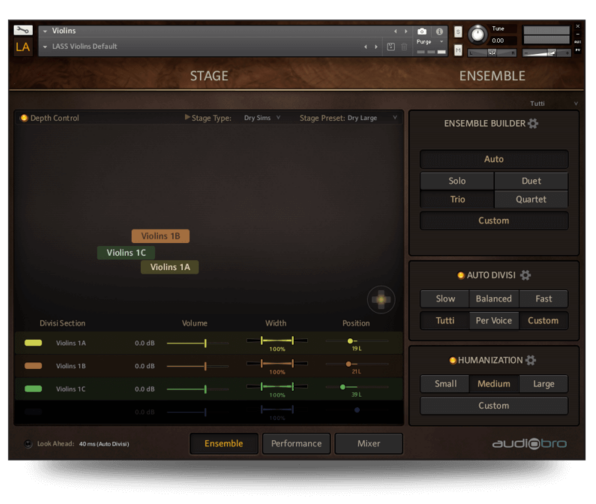The width and height of the screenshot is (596, 504).
Task: Open the Stage Preset Dry Large dropdown
Action: tap(372, 118)
